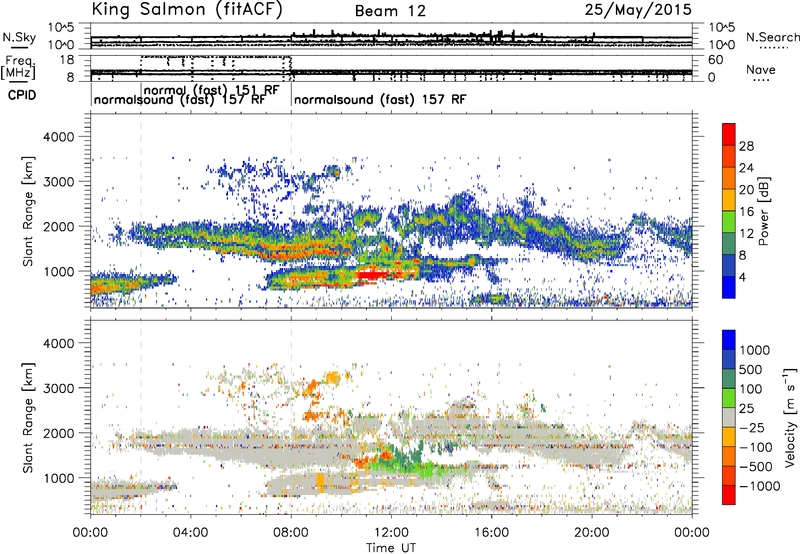Click the red high-power patch in the power plot

pyautogui.click(x=371, y=275)
